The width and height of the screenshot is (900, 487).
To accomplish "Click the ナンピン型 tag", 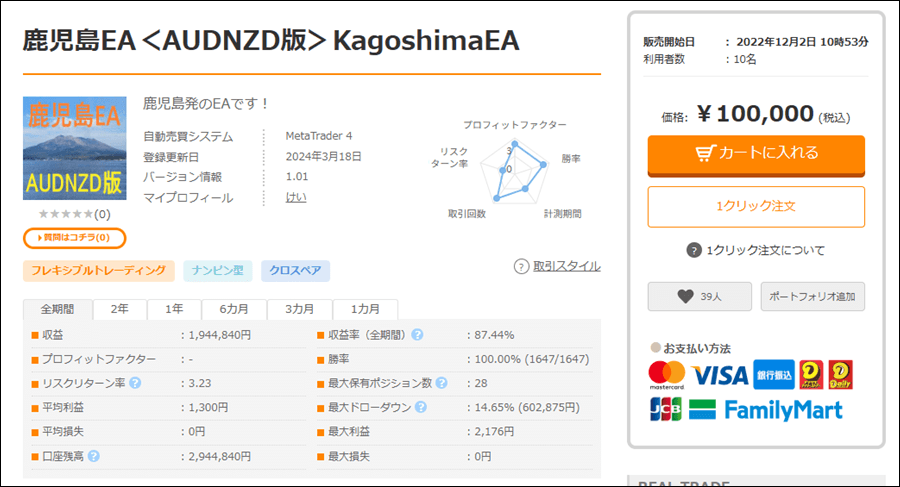I will tap(218, 270).
